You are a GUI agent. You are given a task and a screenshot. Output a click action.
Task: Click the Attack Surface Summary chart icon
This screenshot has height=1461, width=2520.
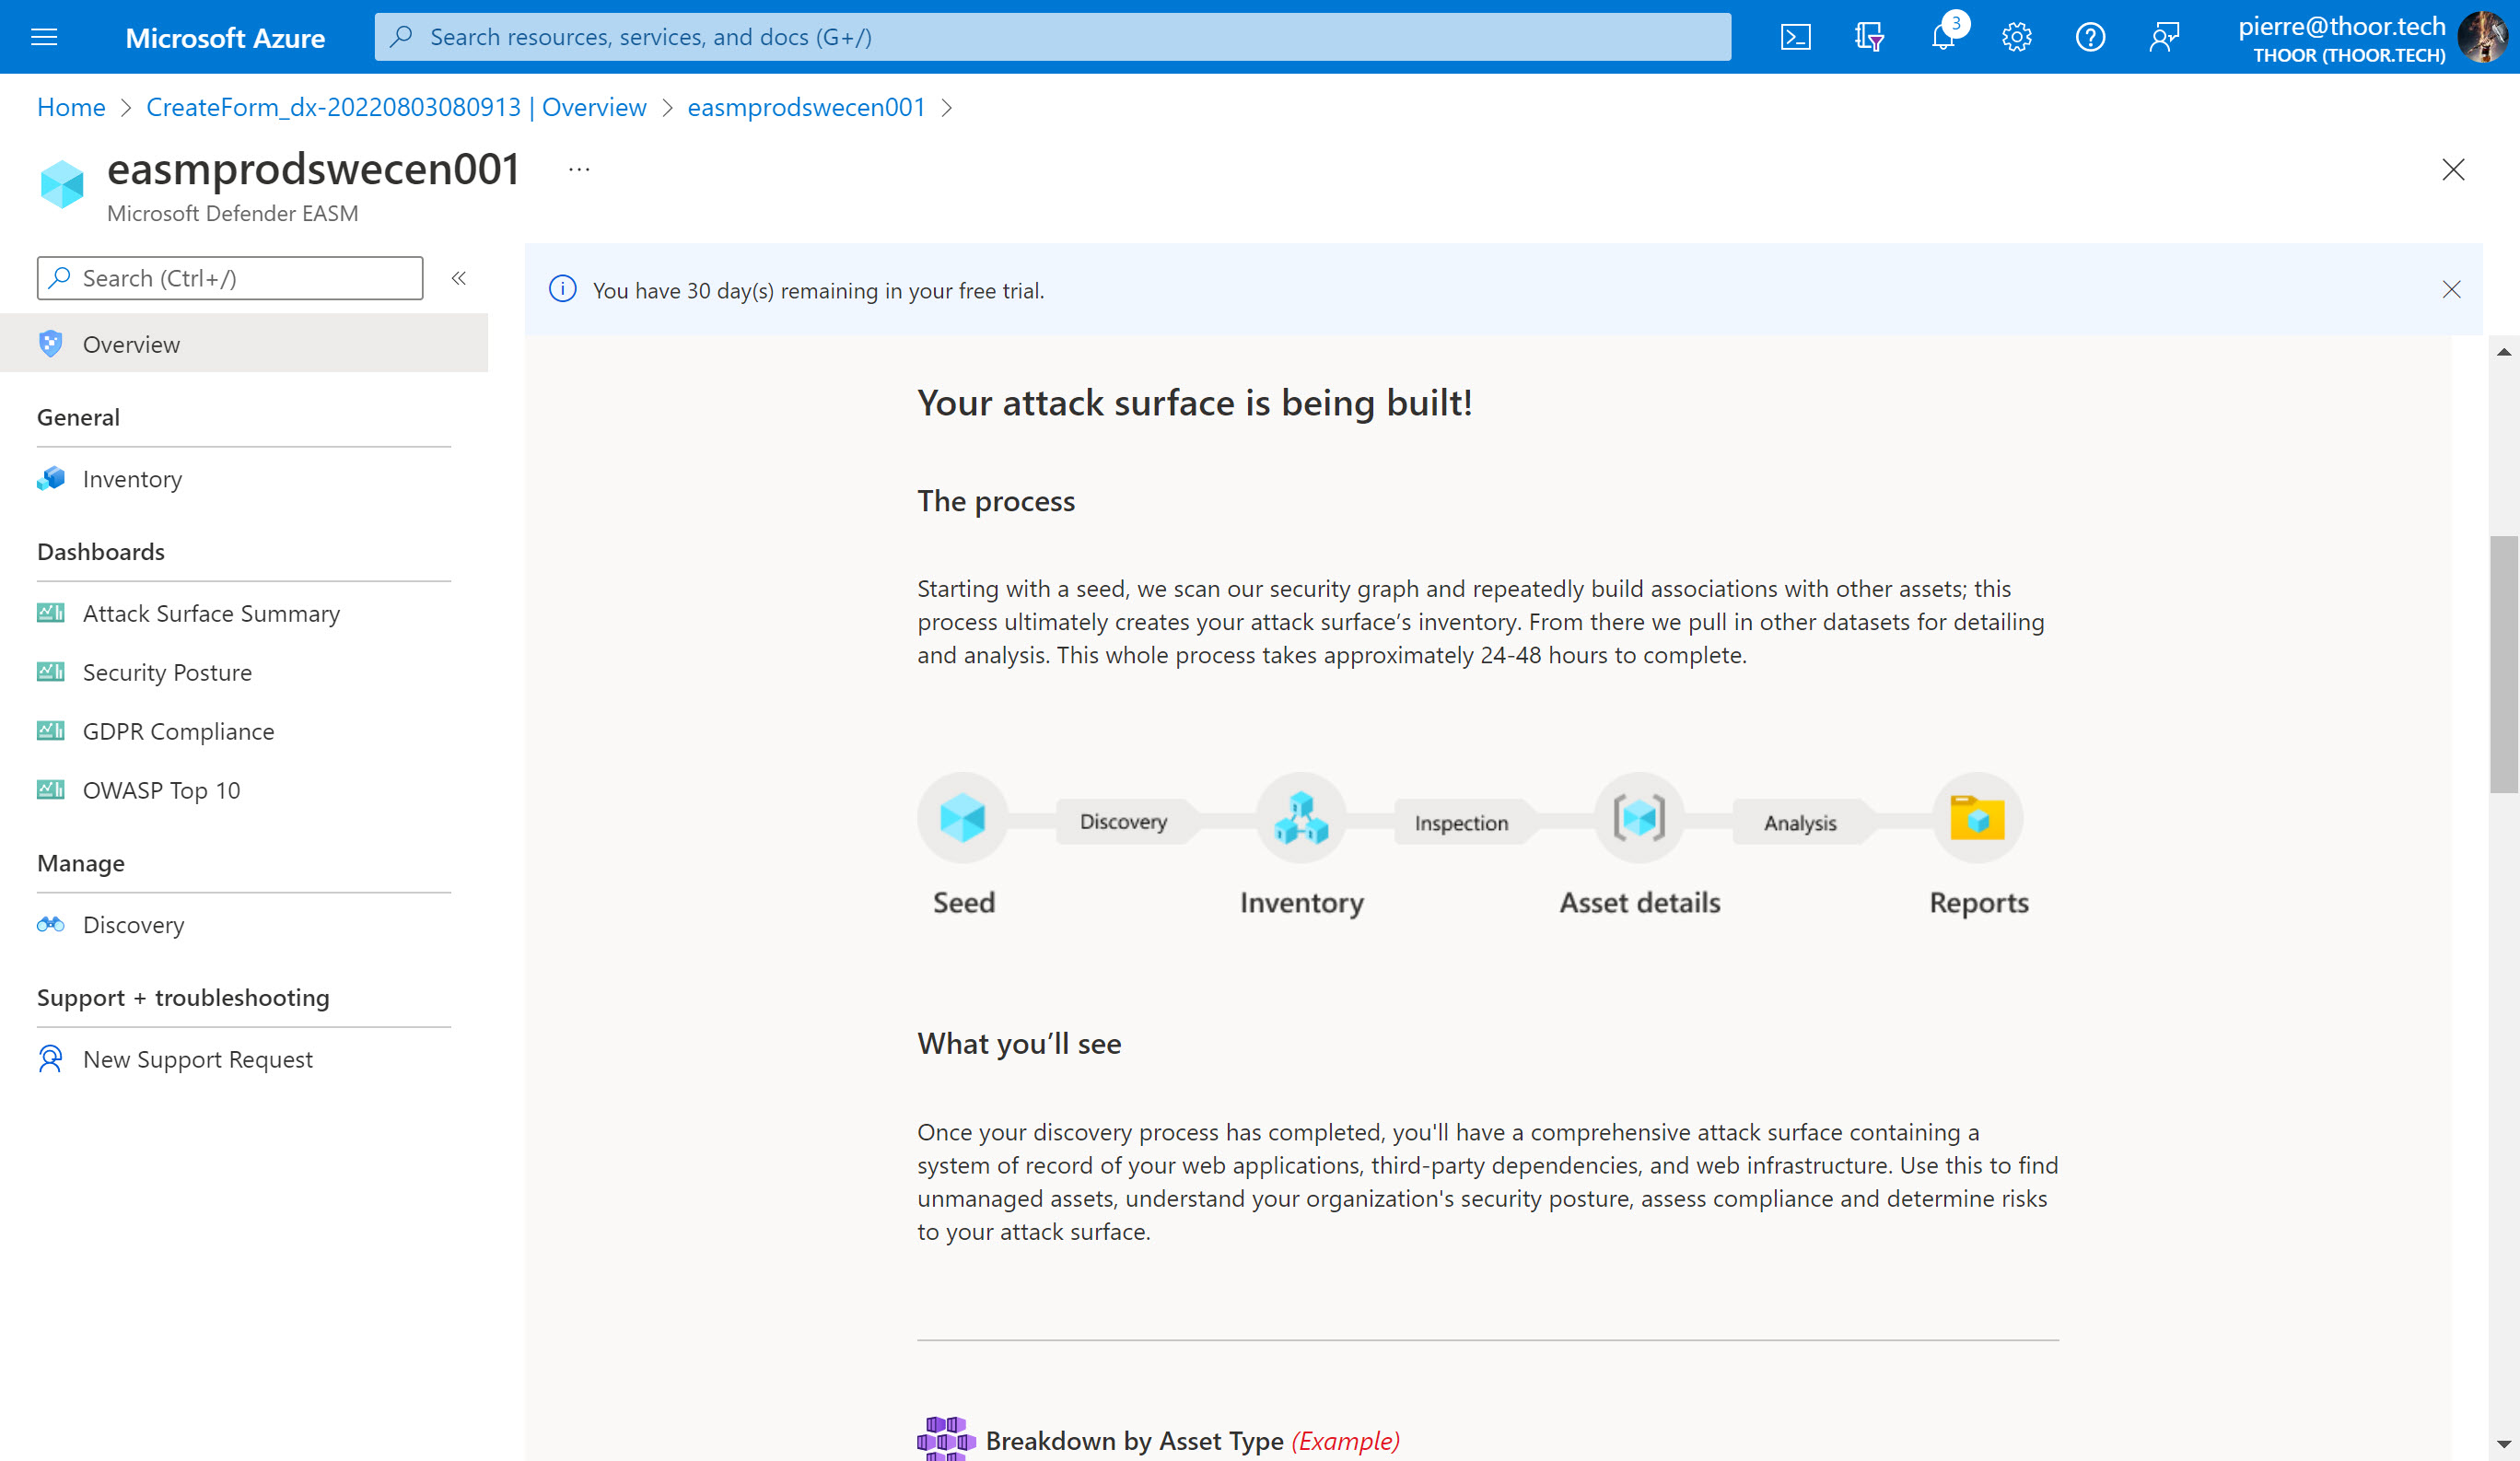point(50,613)
